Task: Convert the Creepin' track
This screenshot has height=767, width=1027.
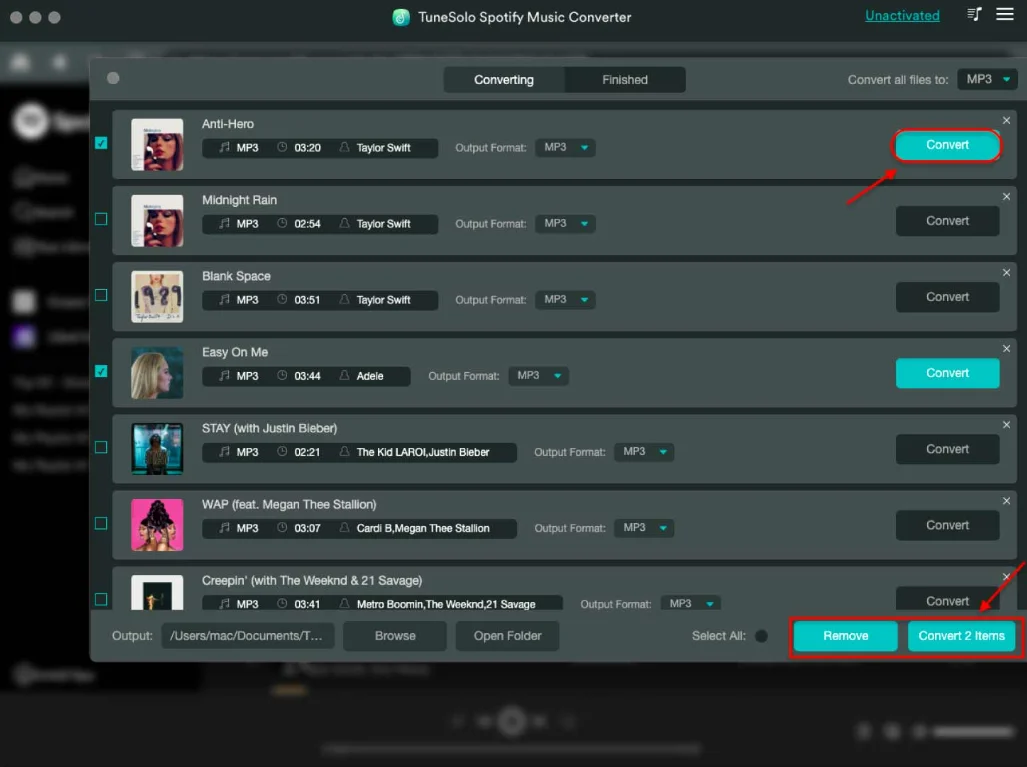Action: (x=947, y=599)
